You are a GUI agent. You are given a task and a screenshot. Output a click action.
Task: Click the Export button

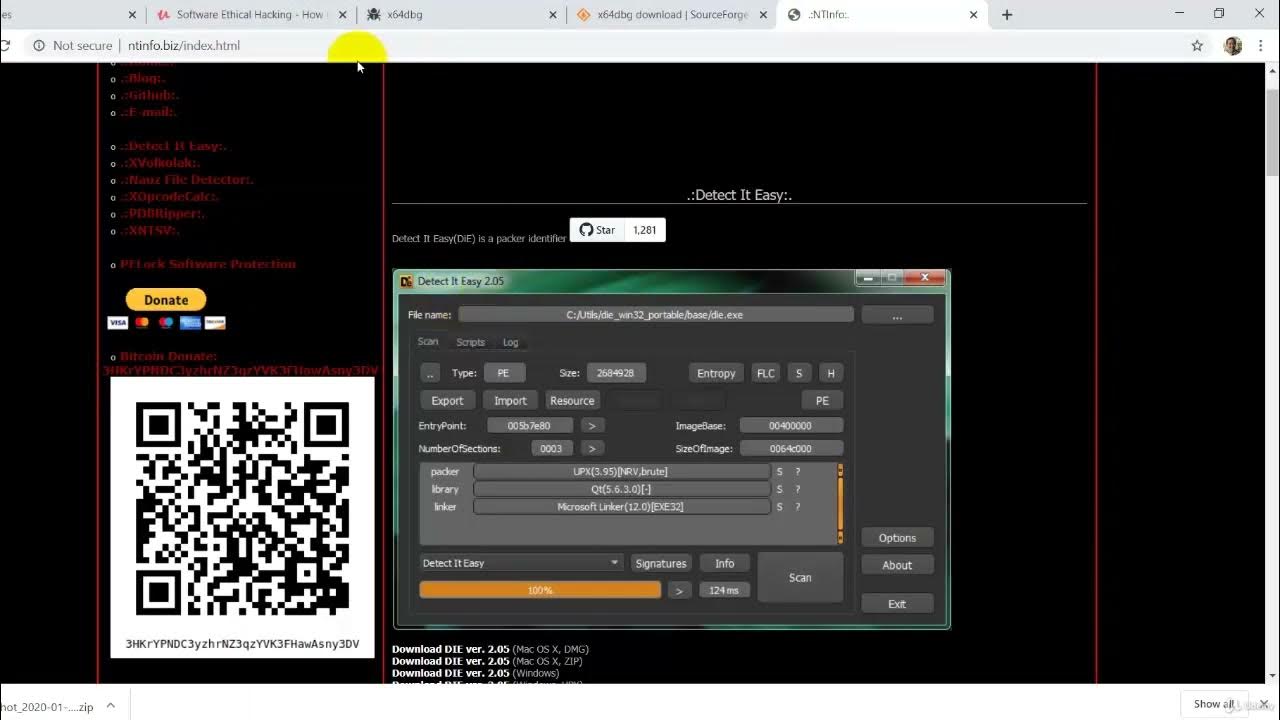click(x=447, y=401)
